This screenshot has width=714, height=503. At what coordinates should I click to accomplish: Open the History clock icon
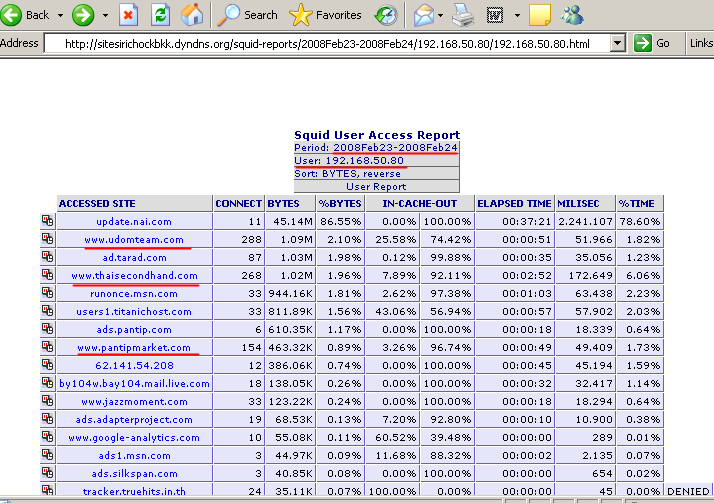[386, 15]
